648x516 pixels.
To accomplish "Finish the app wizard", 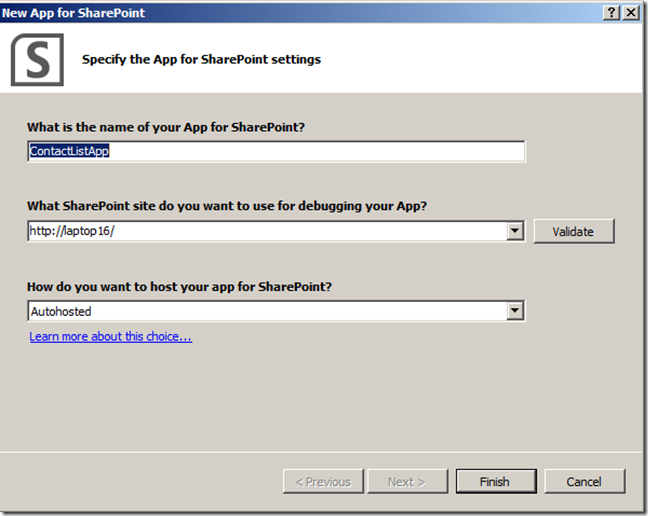I will tap(496, 481).
